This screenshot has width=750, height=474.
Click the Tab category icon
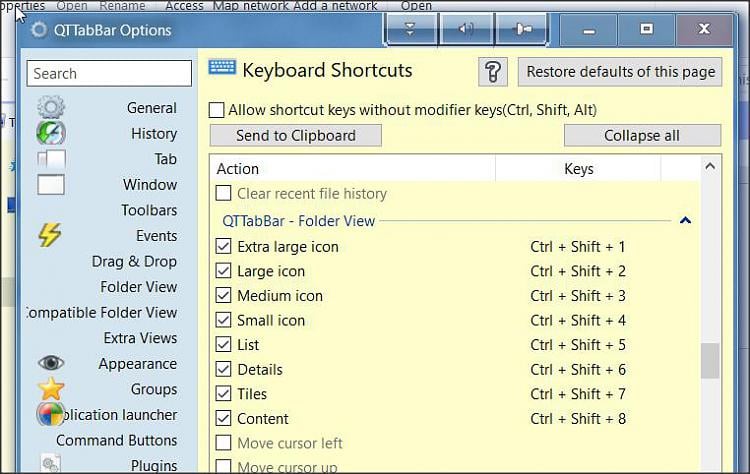pos(51,159)
